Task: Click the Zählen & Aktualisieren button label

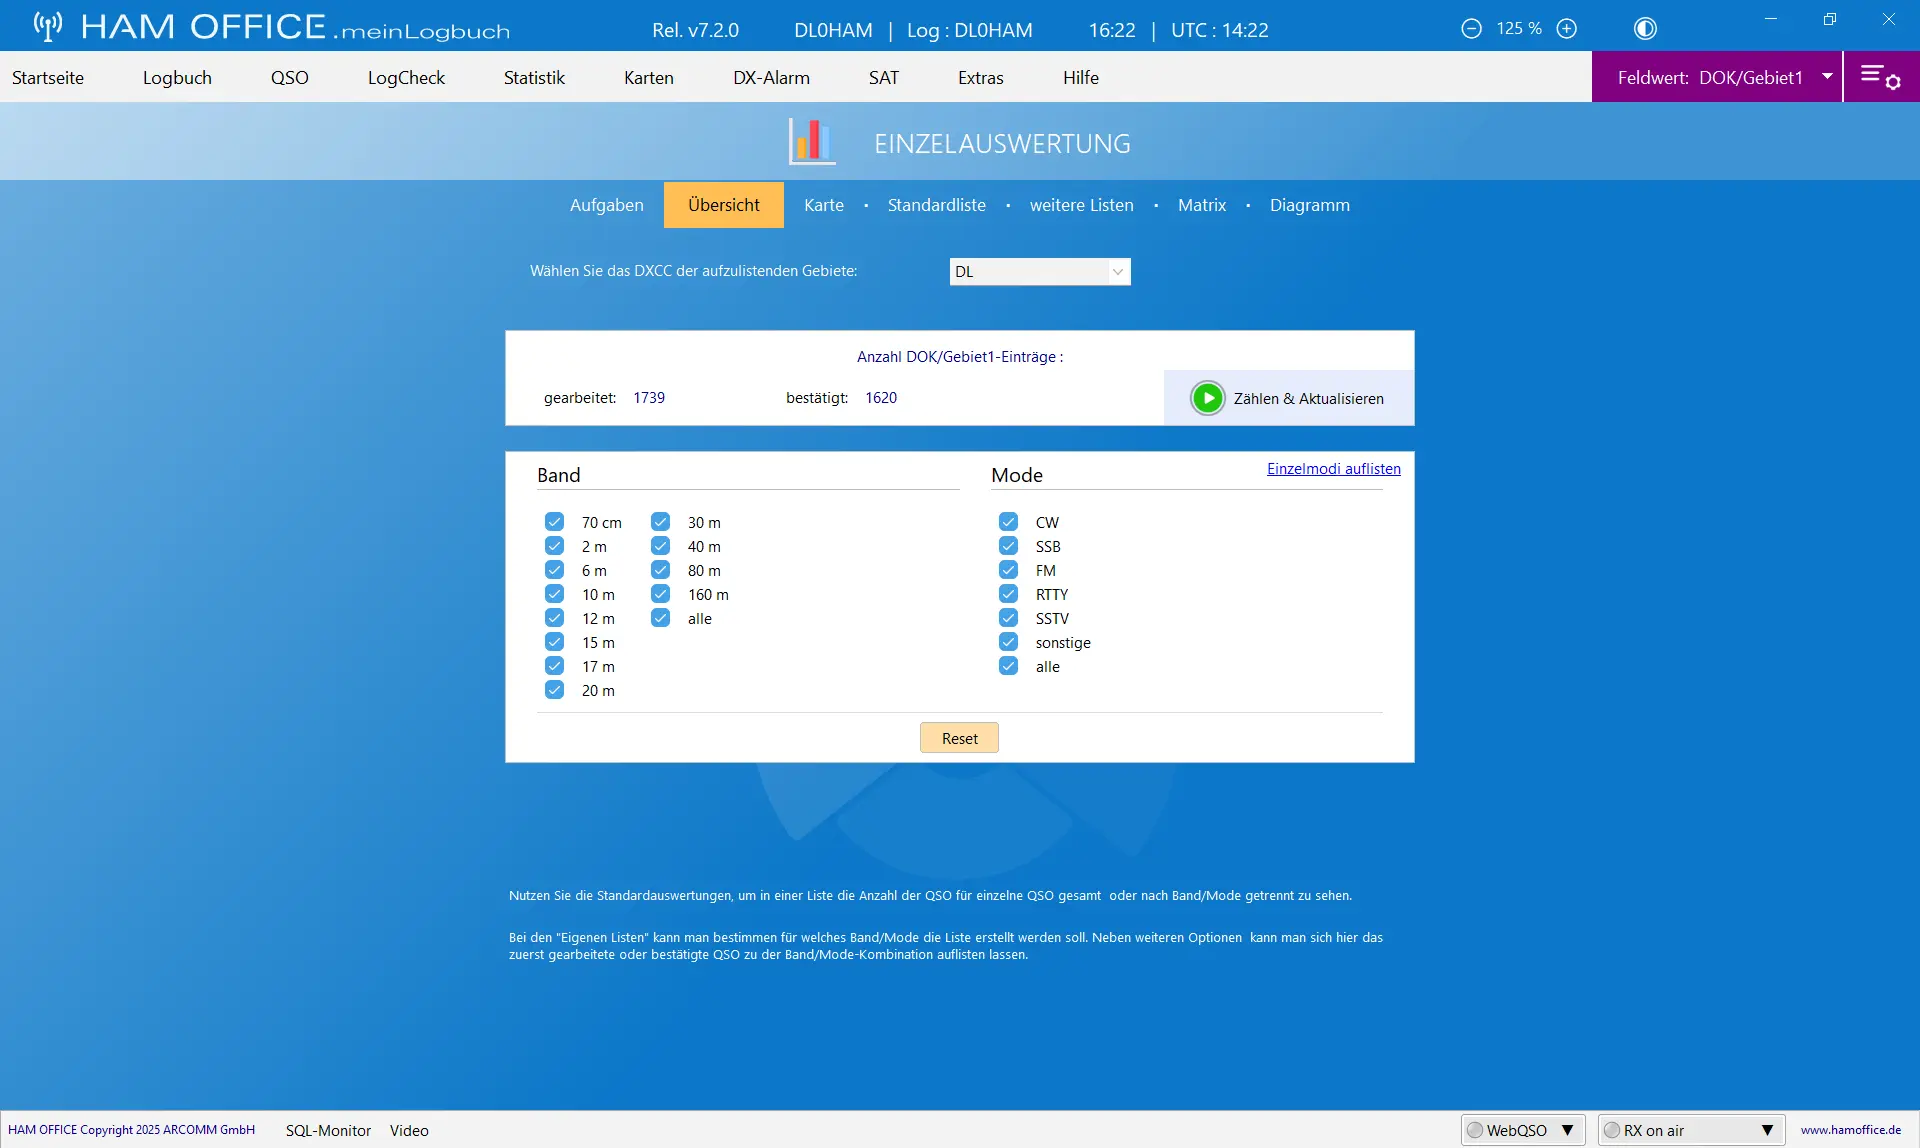Action: (x=1309, y=398)
